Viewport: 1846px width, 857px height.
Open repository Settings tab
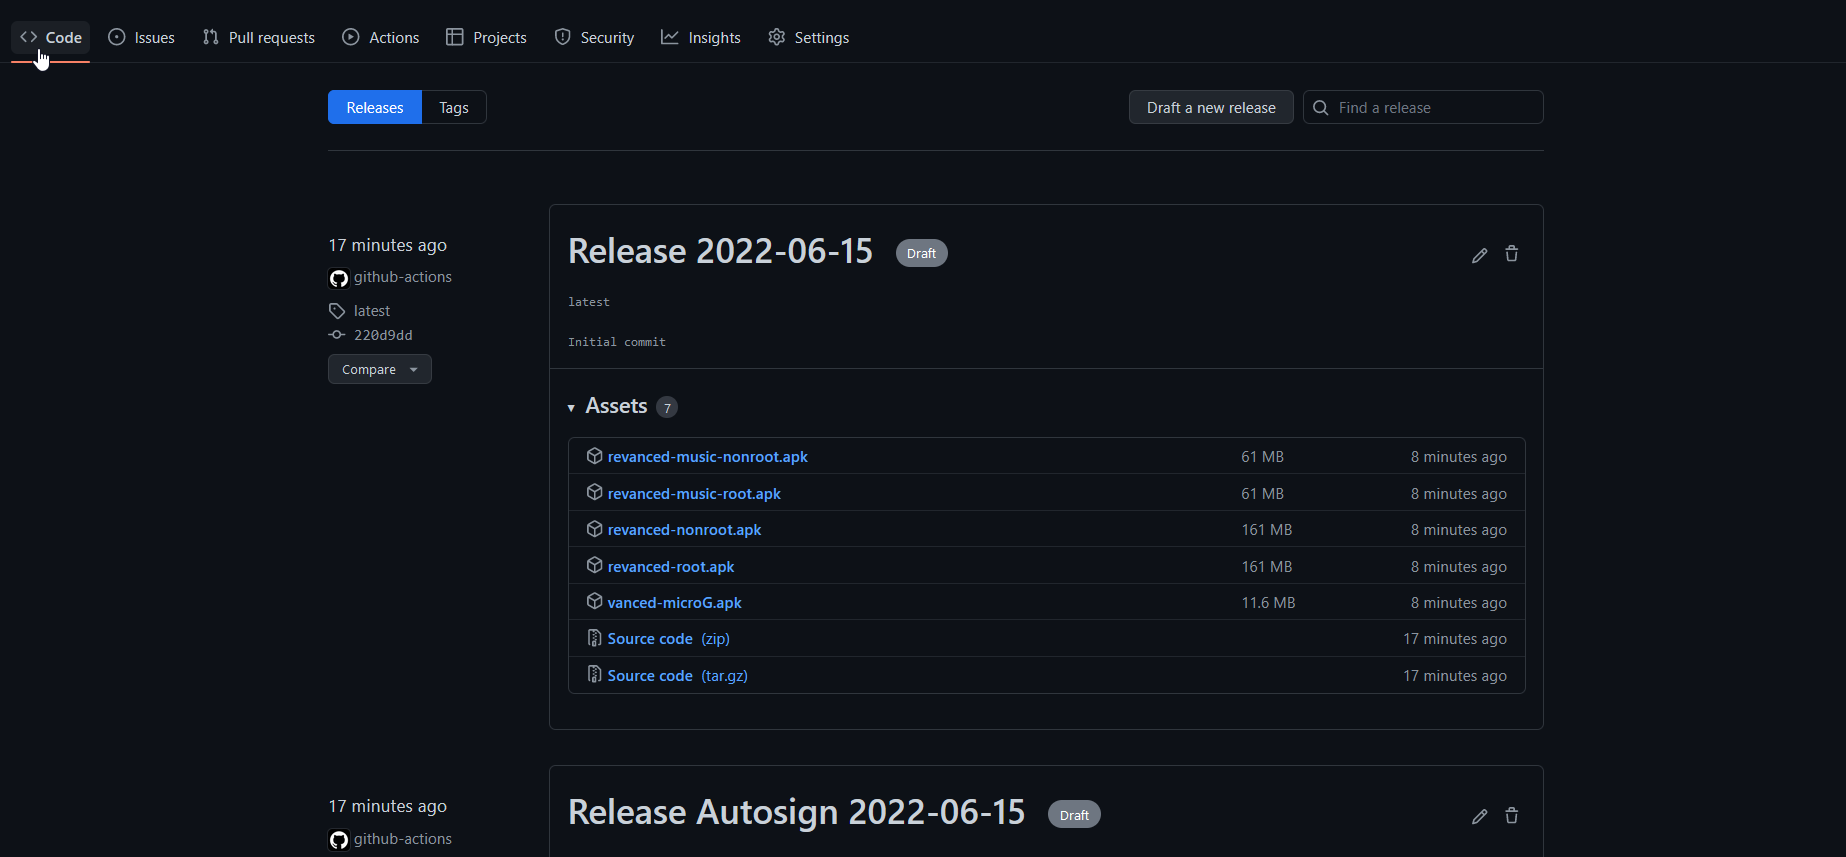tap(809, 37)
